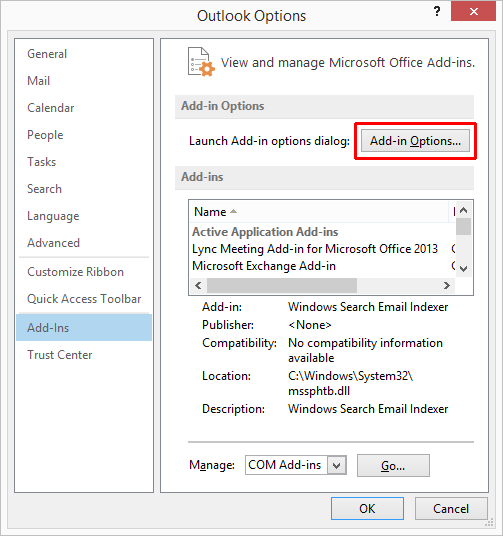Open the Mail options category
The height and width of the screenshot is (536, 503).
(x=38, y=81)
